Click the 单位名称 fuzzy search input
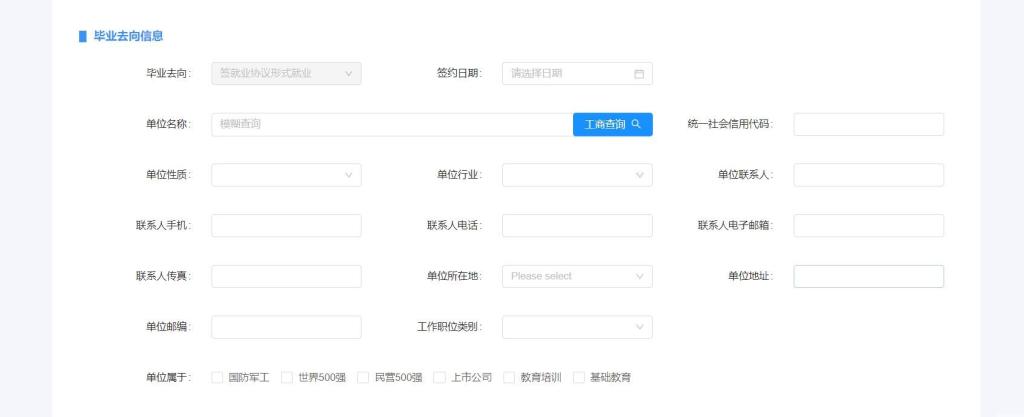1024x417 pixels. coord(391,124)
